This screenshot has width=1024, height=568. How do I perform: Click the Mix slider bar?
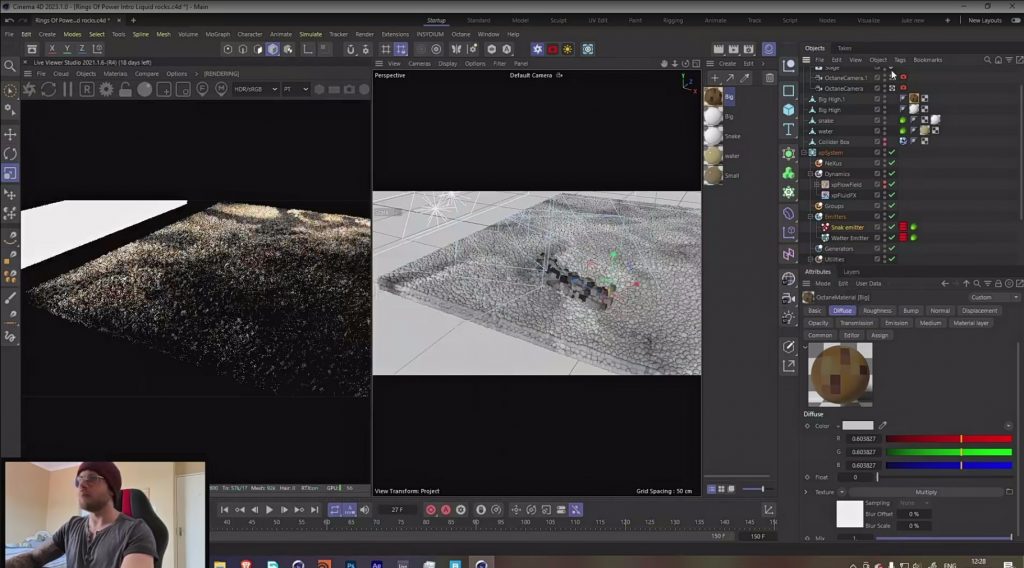point(944,538)
